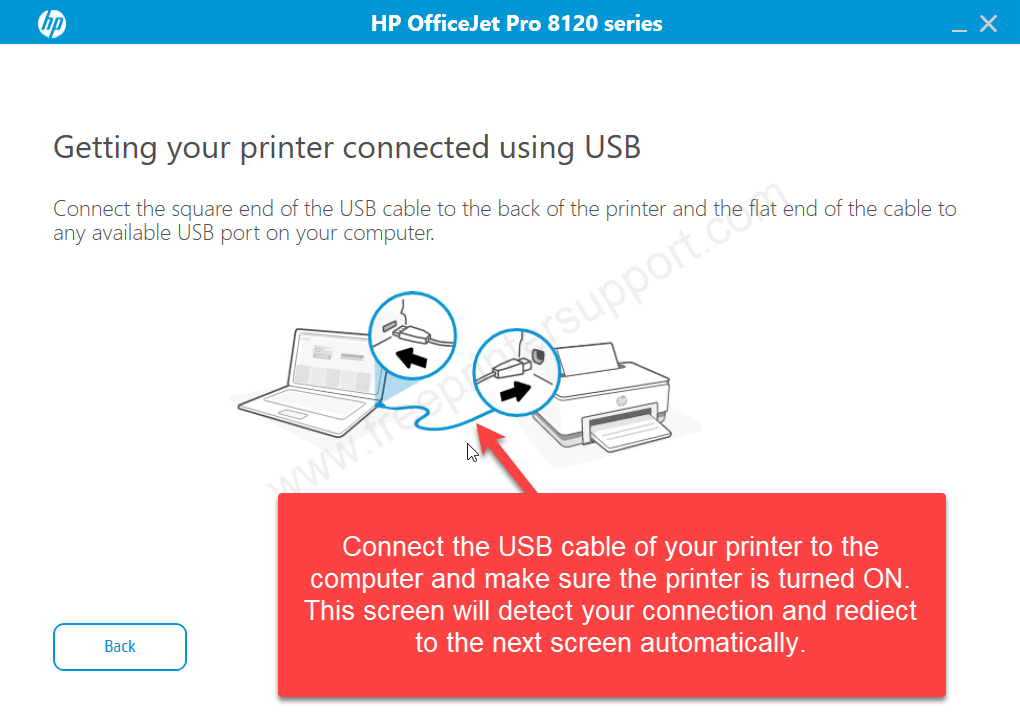Click the paper output tray on printer

click(630, 432)
